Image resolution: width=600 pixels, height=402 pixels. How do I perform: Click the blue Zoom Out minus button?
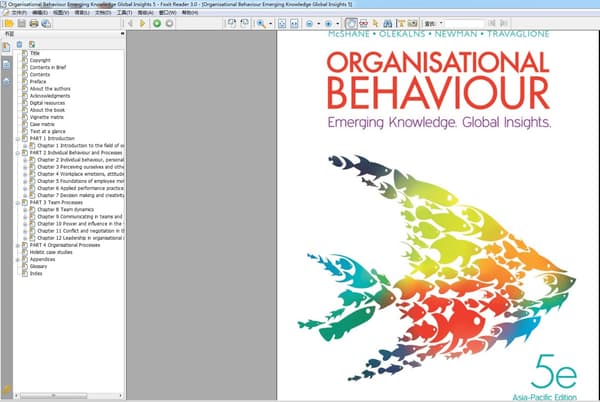[309, 23]
